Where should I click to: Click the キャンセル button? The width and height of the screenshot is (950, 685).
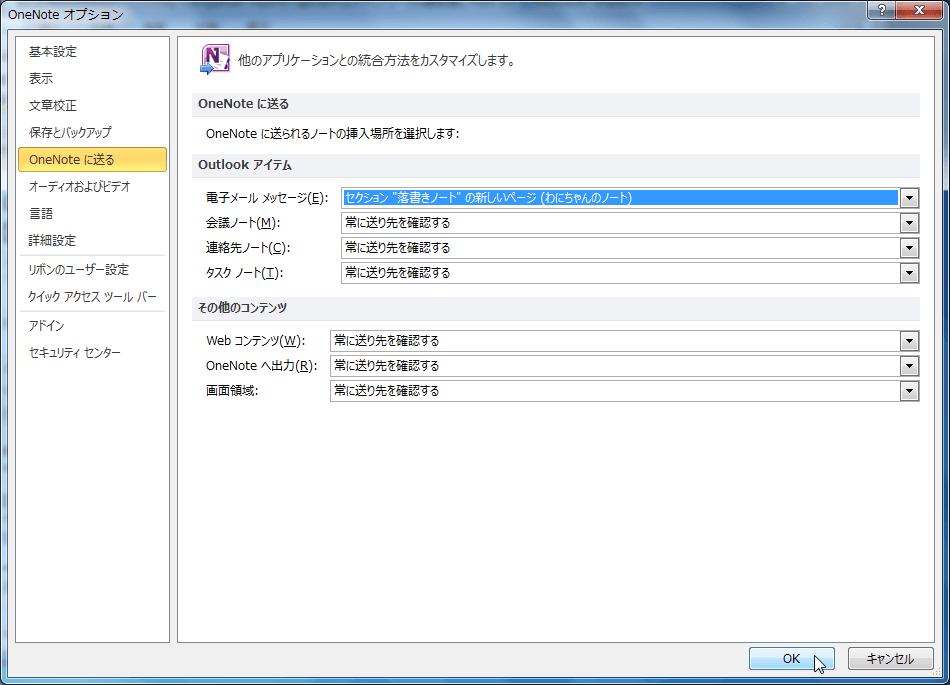889,658
